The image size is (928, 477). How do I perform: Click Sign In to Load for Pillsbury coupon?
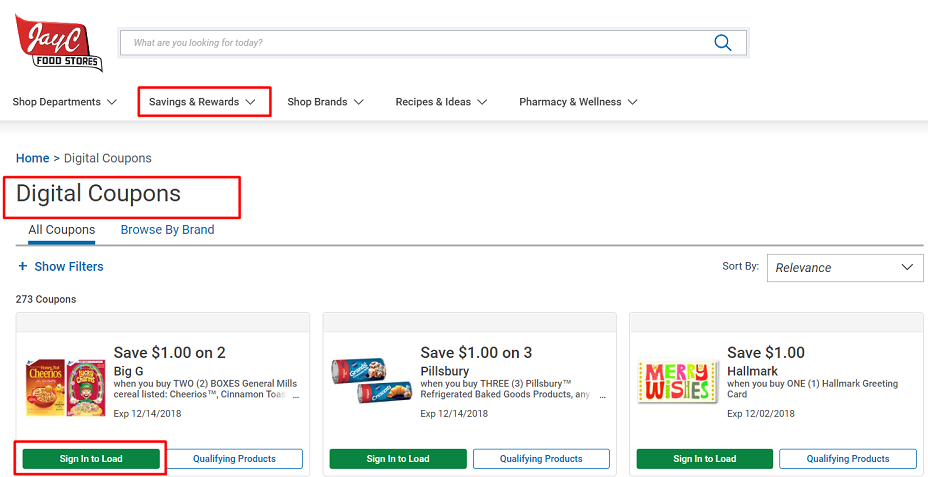tap(398, 459)
